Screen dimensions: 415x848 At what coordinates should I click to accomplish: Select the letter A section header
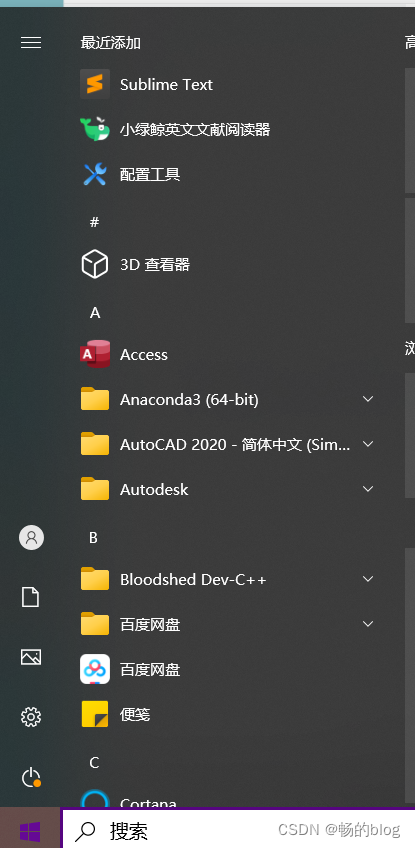[x=95, y=313]
